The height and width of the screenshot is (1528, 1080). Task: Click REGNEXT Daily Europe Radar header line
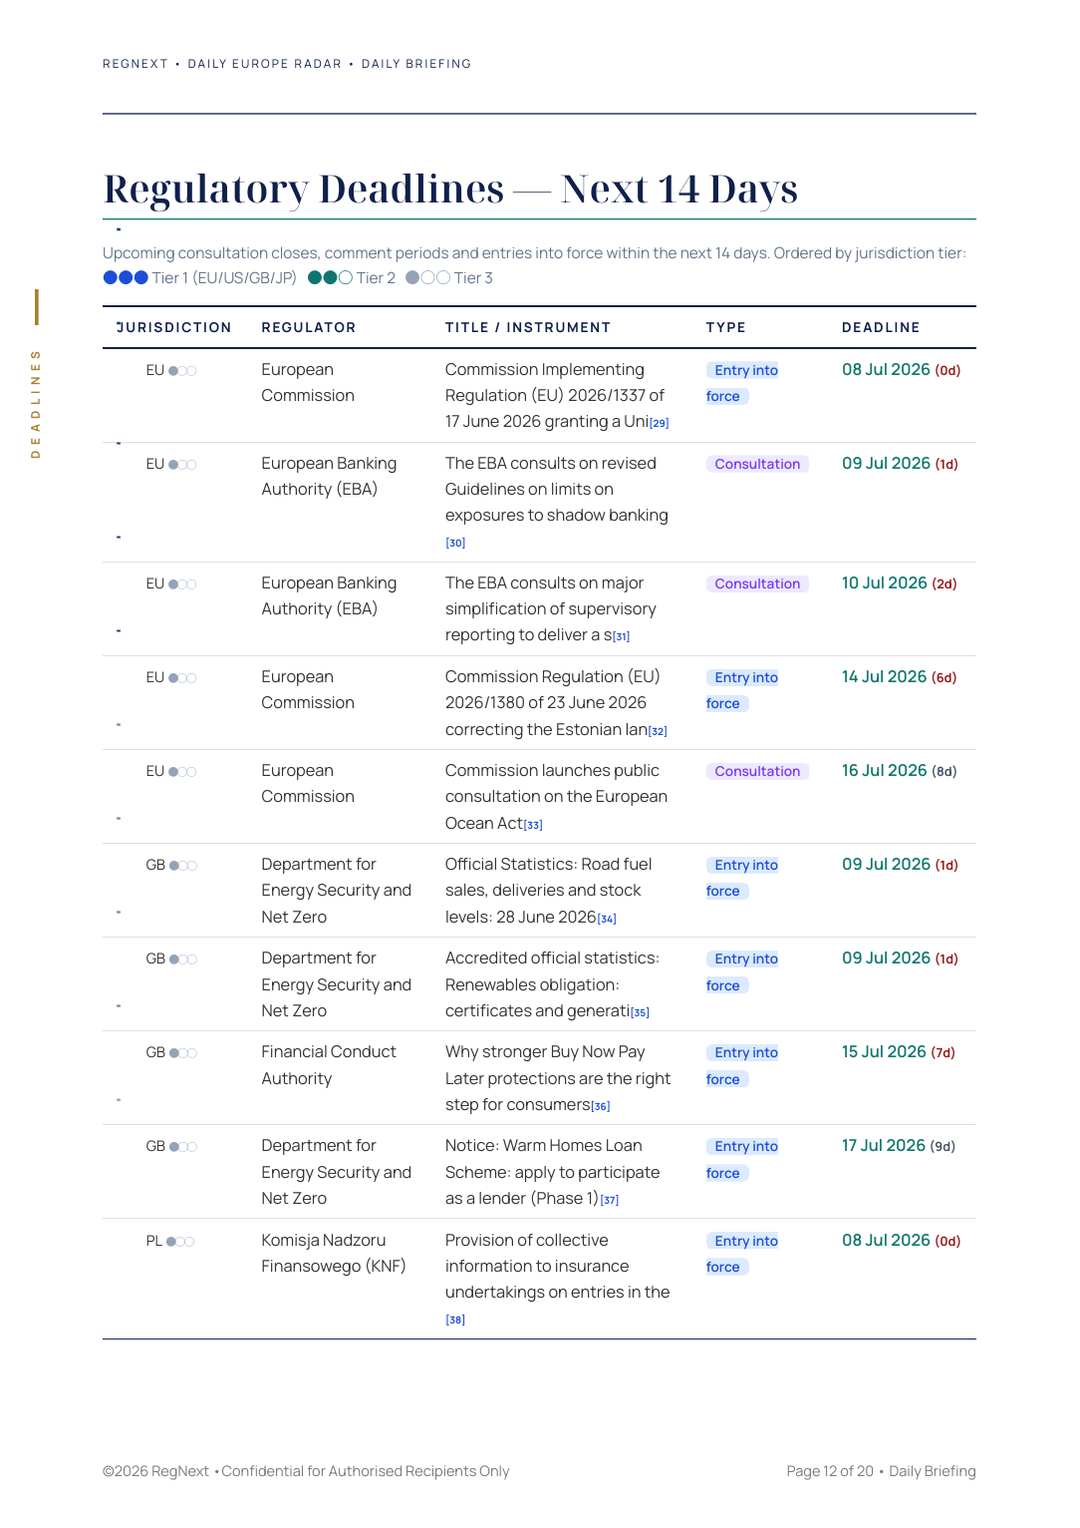point(287,64)
